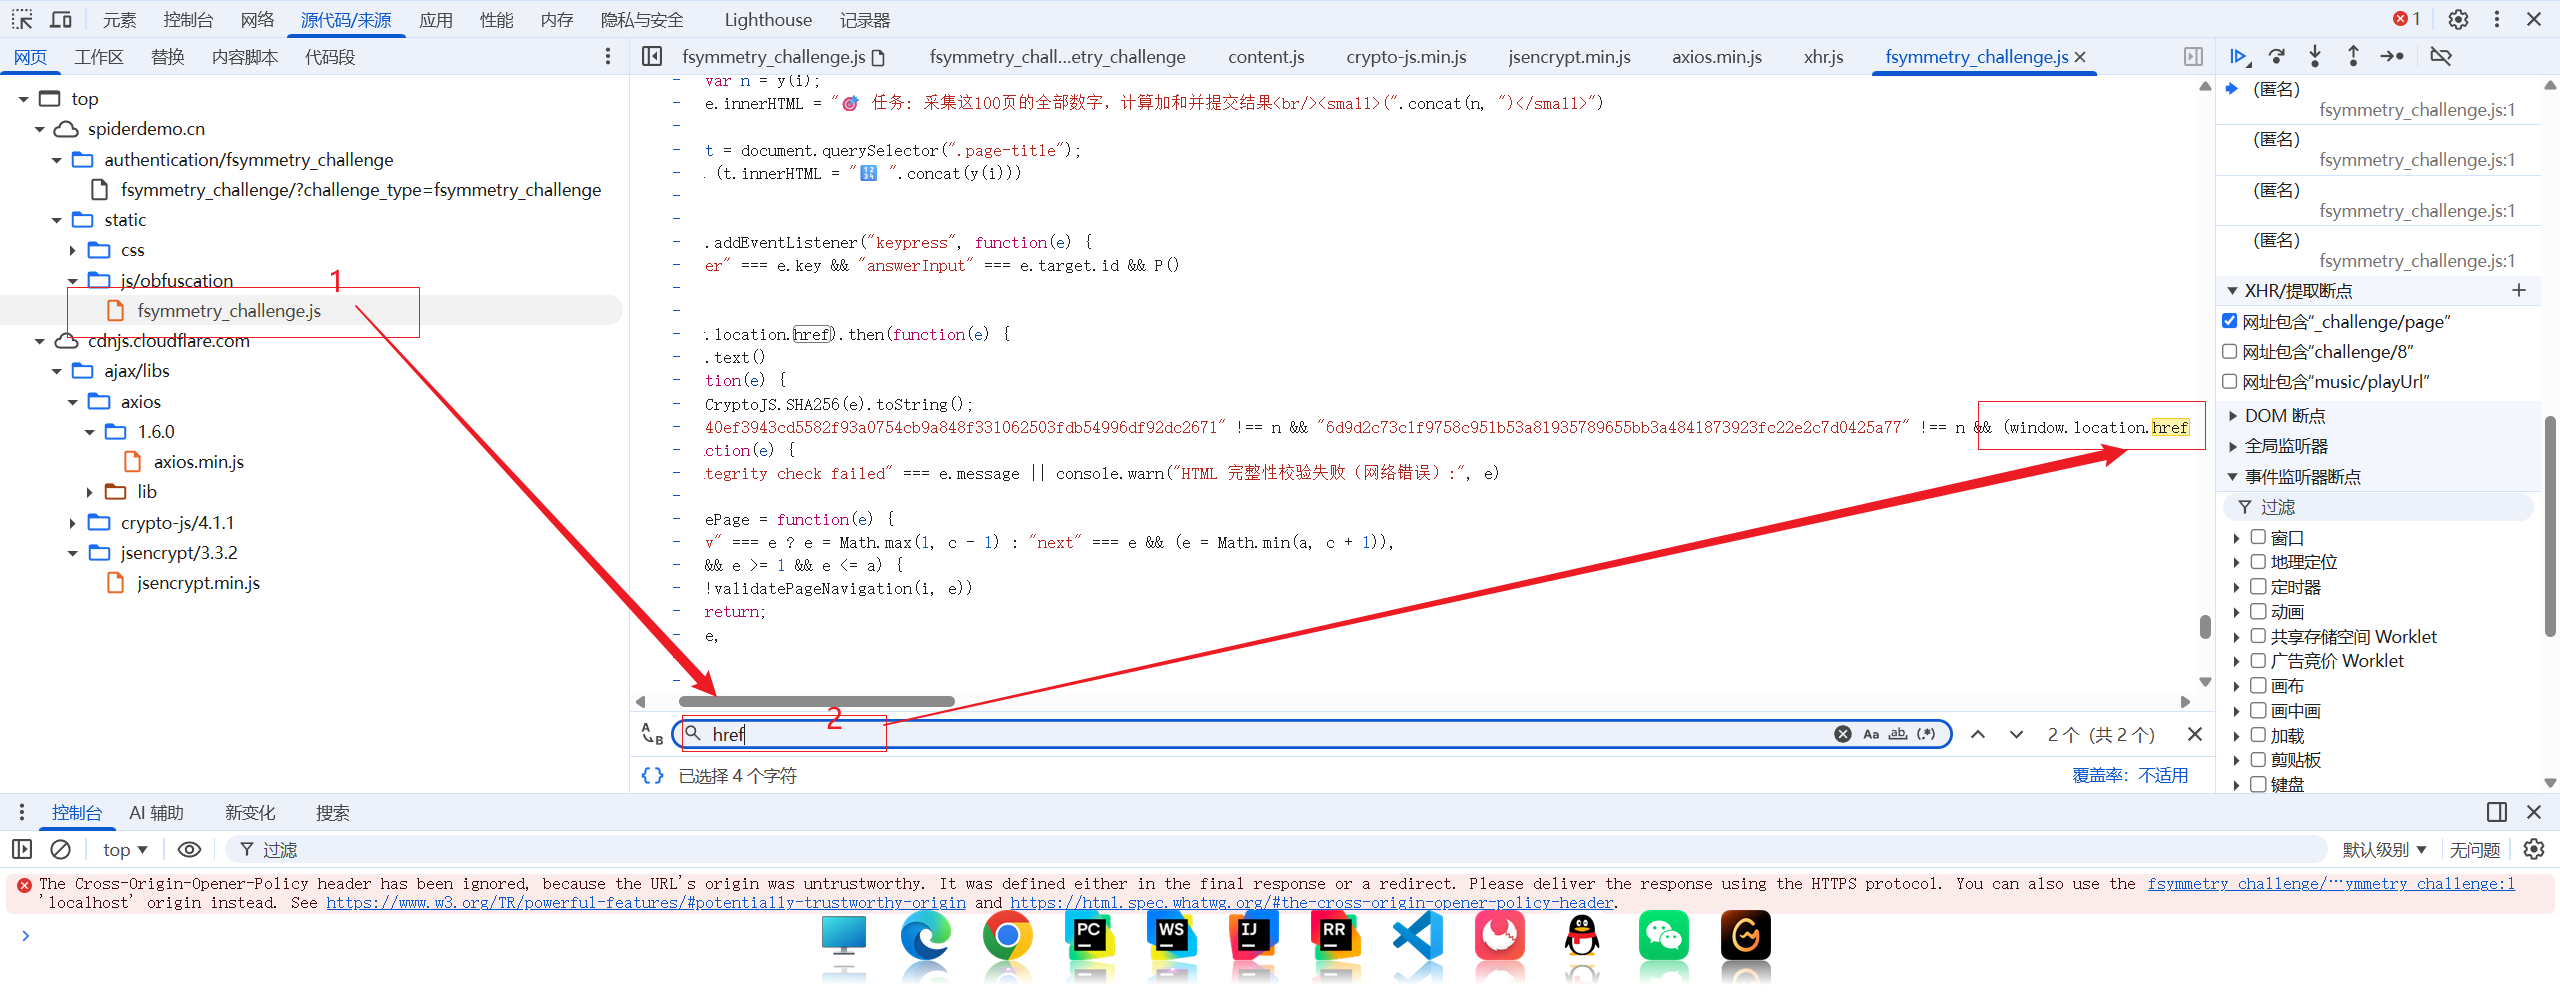Switch to the 网络 panel tab
Viewport: 2560px width, 994px height.
(x=257, y=19)
